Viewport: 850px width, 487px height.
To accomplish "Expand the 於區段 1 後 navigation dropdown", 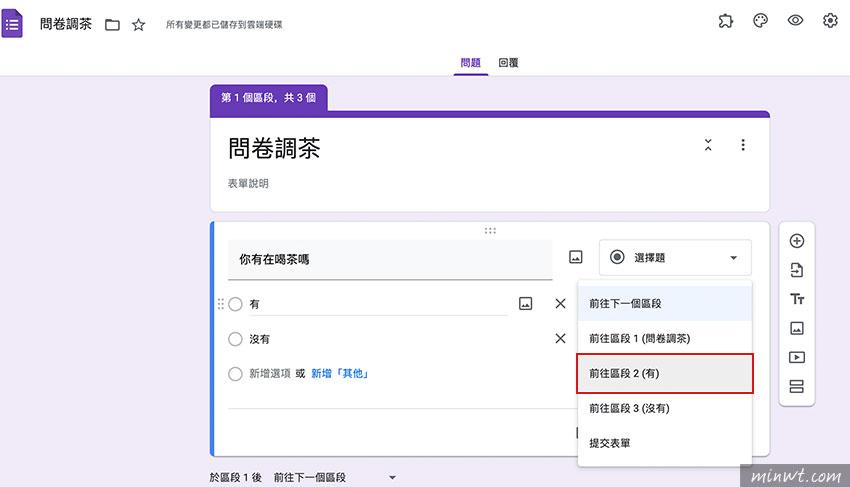I will click(x=334, y=478).
